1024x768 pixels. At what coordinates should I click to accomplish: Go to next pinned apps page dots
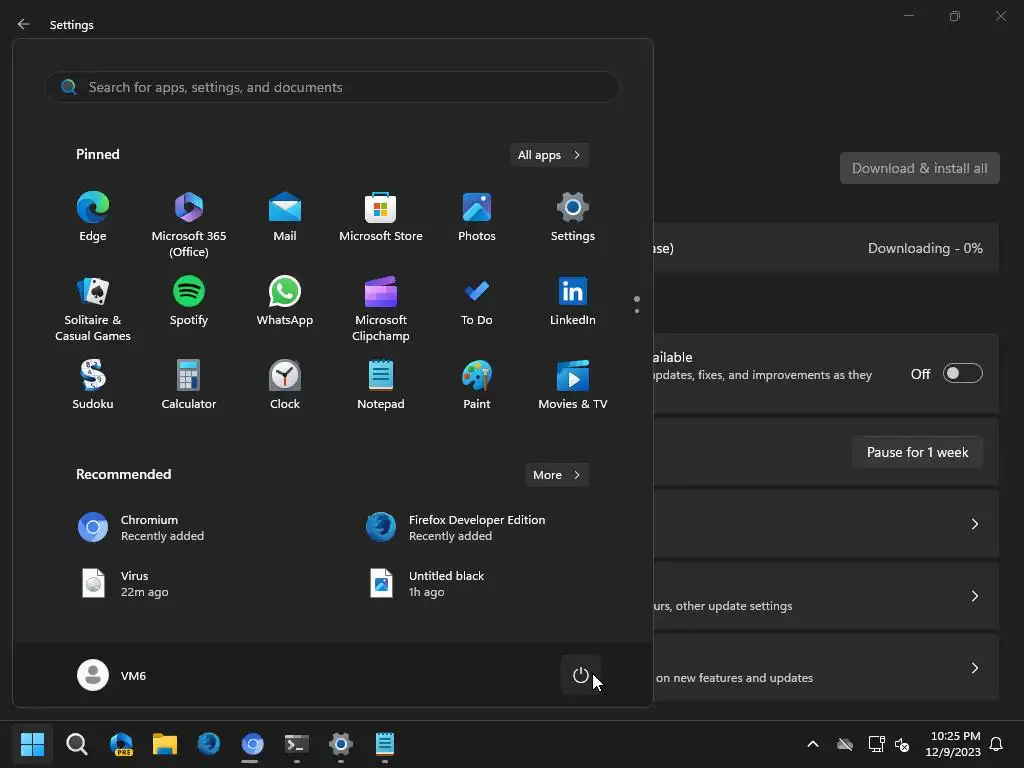tap(637, 304)
